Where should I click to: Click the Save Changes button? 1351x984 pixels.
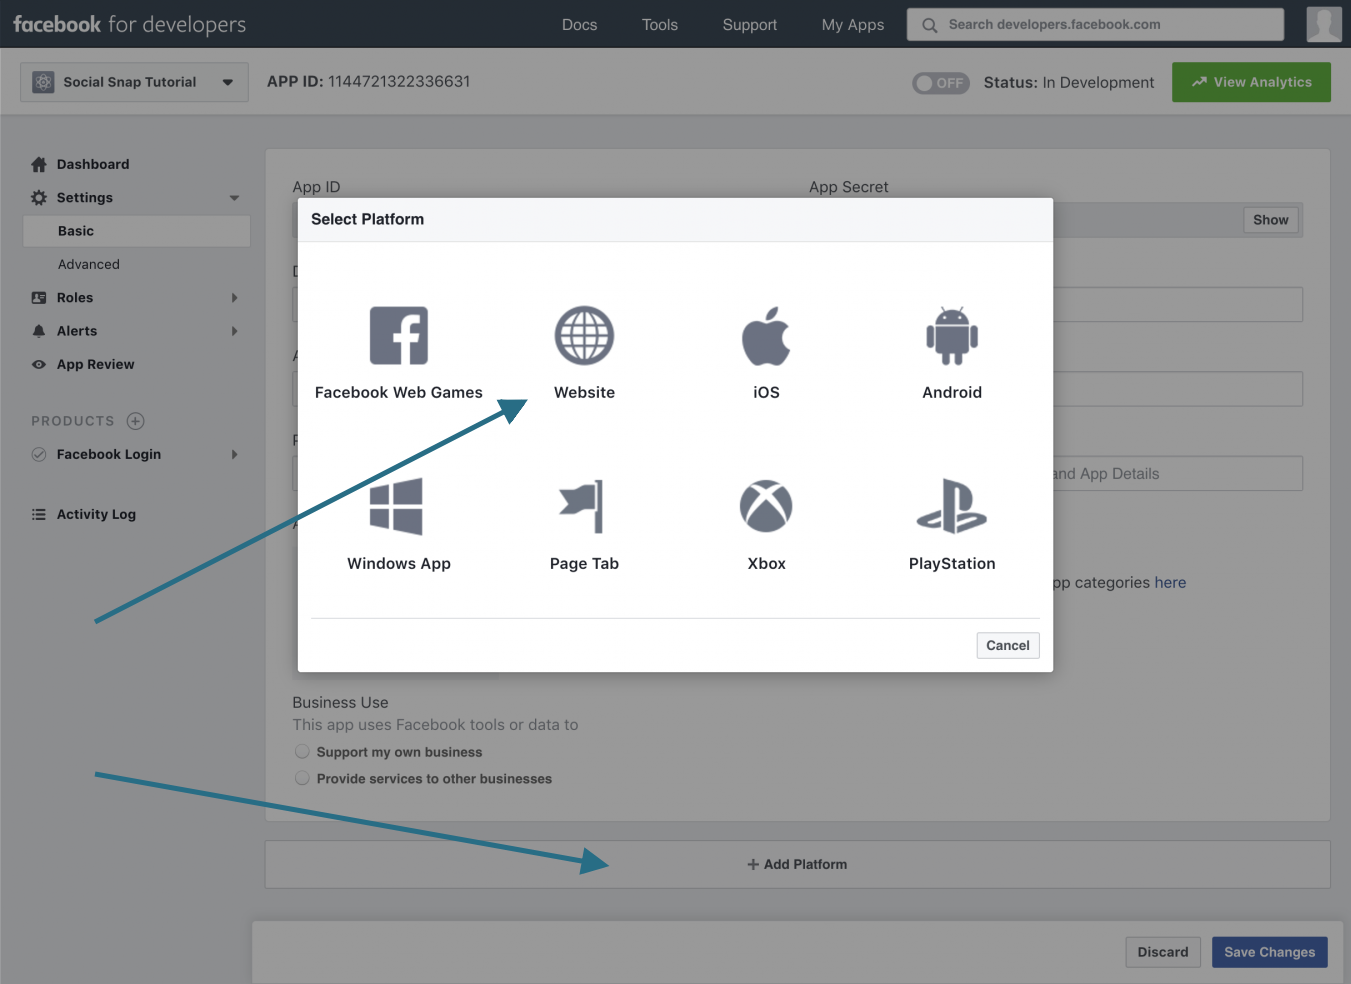pos(1269,951)
